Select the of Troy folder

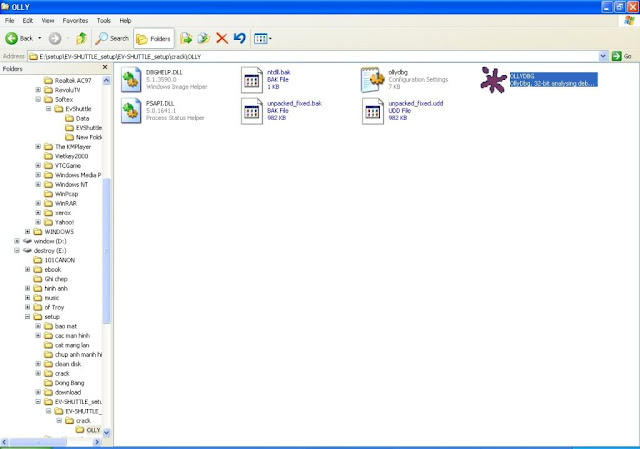coord(49,307)
